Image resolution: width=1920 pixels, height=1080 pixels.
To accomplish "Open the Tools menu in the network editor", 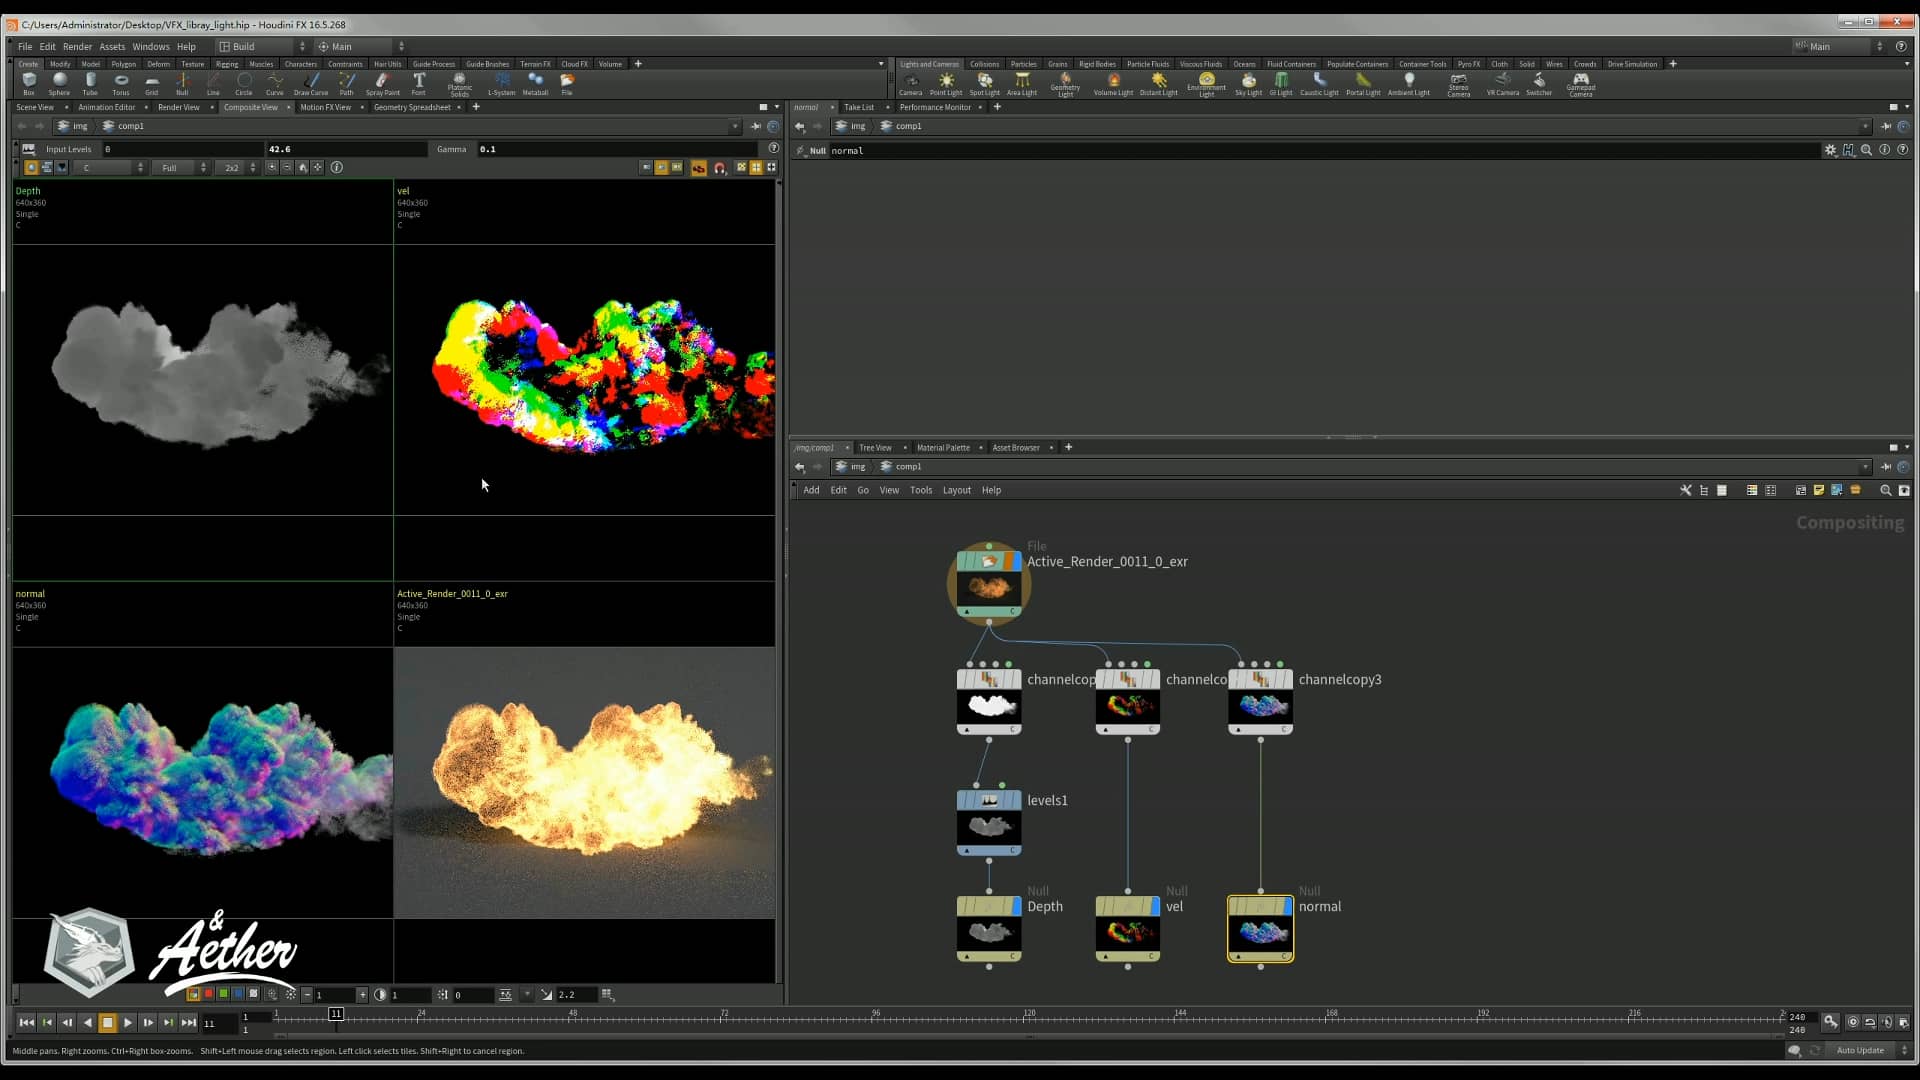I will pyautogui.click(x=921, y=490).
